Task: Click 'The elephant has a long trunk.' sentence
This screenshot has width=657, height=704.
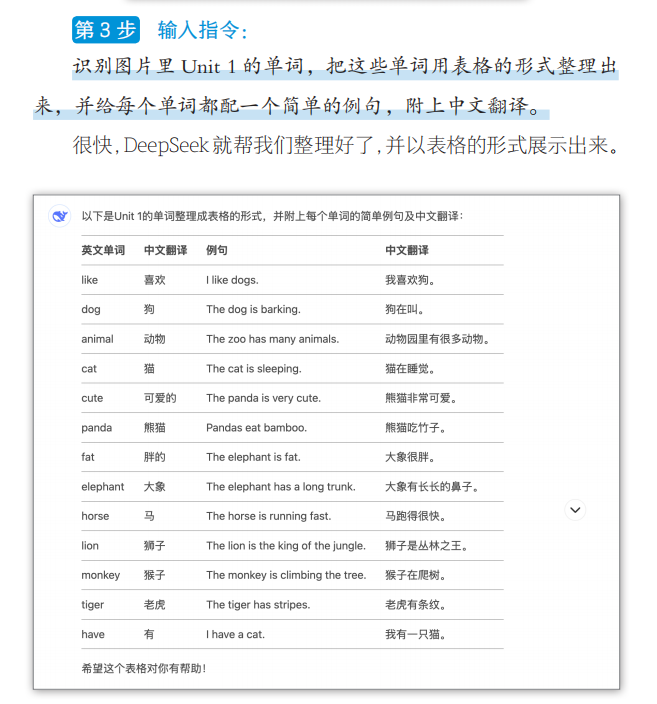Action: pos(281,487)
